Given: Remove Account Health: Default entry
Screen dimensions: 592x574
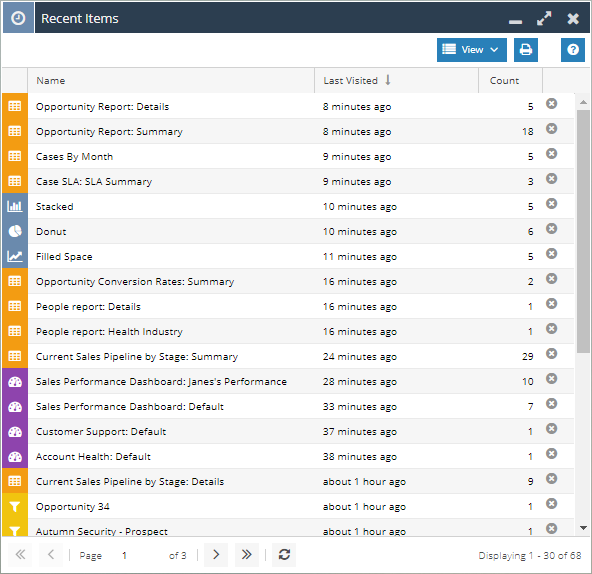Looking at the screenshot, I should [x=552, y=454].
